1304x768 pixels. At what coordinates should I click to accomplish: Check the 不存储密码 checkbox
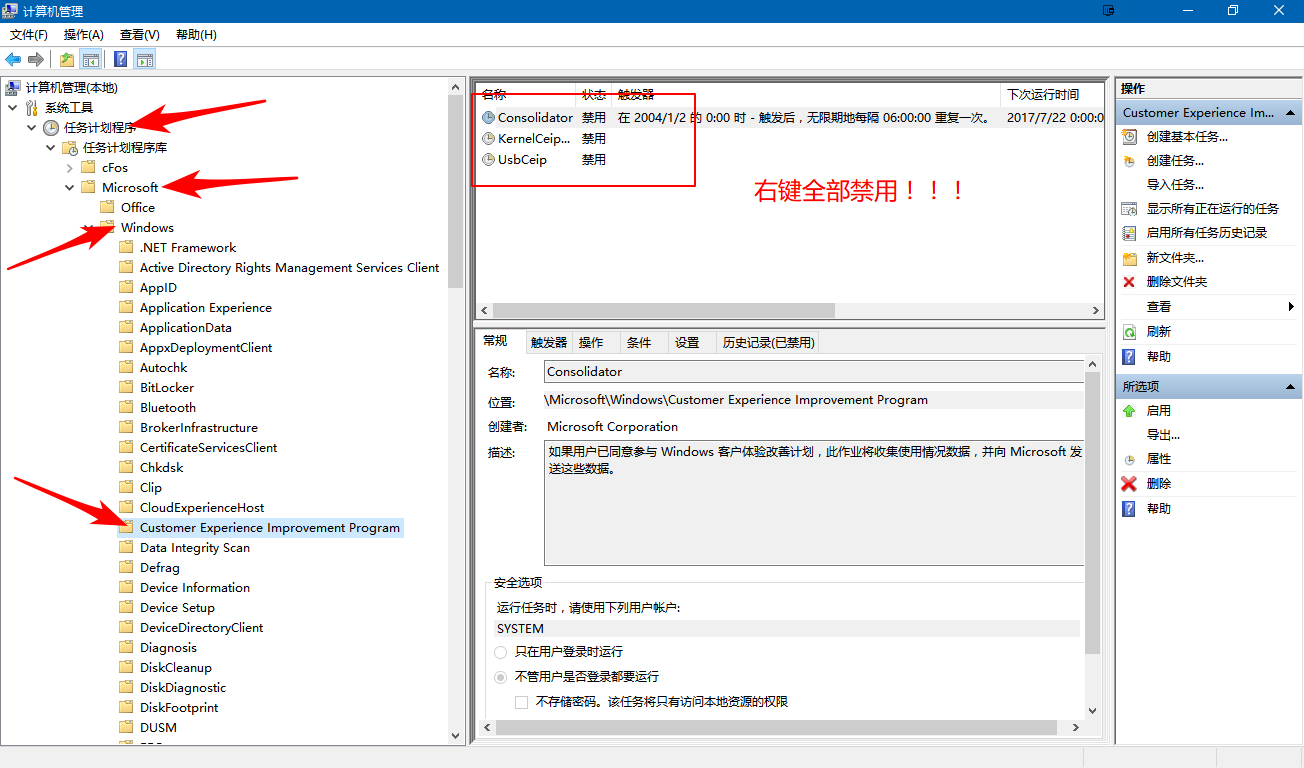click(x=521, y=702)
